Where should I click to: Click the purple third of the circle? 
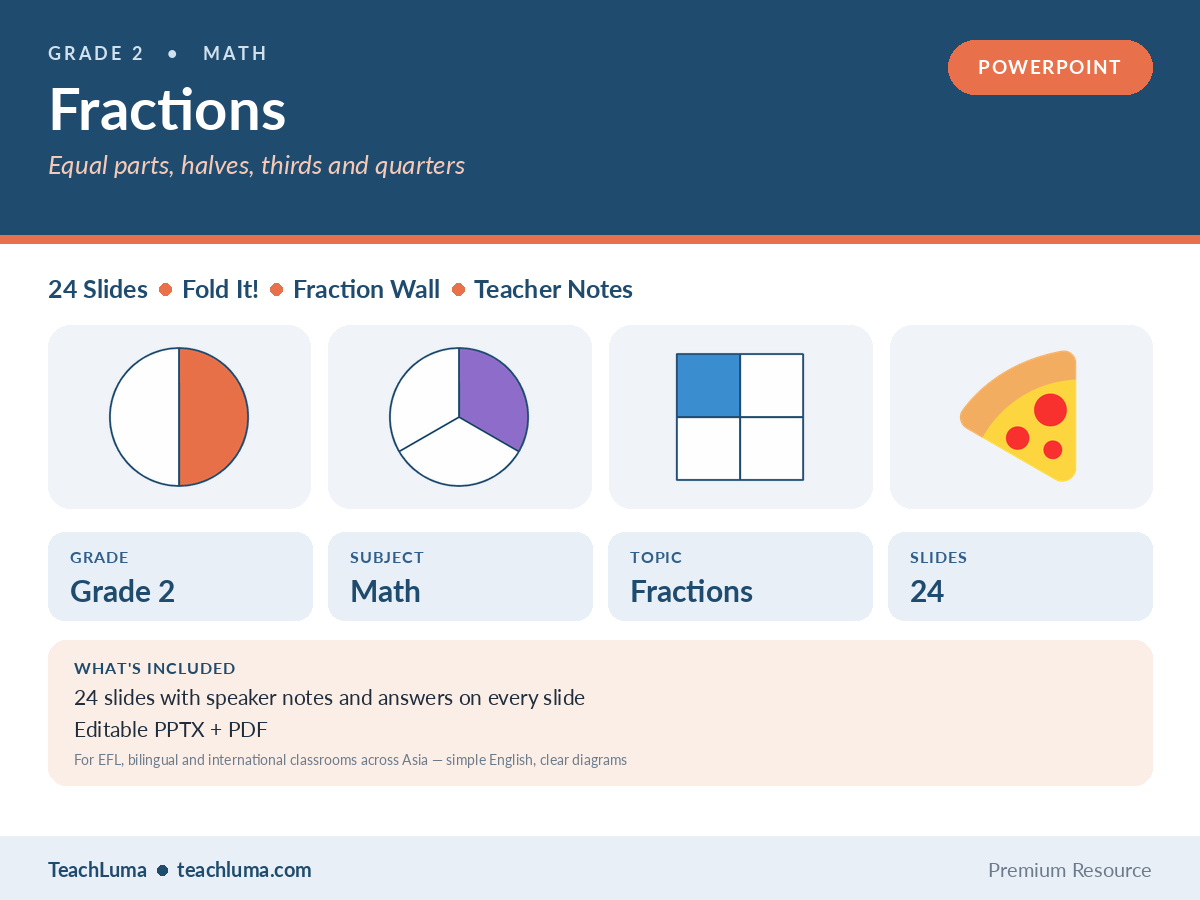tap(492, 397)
